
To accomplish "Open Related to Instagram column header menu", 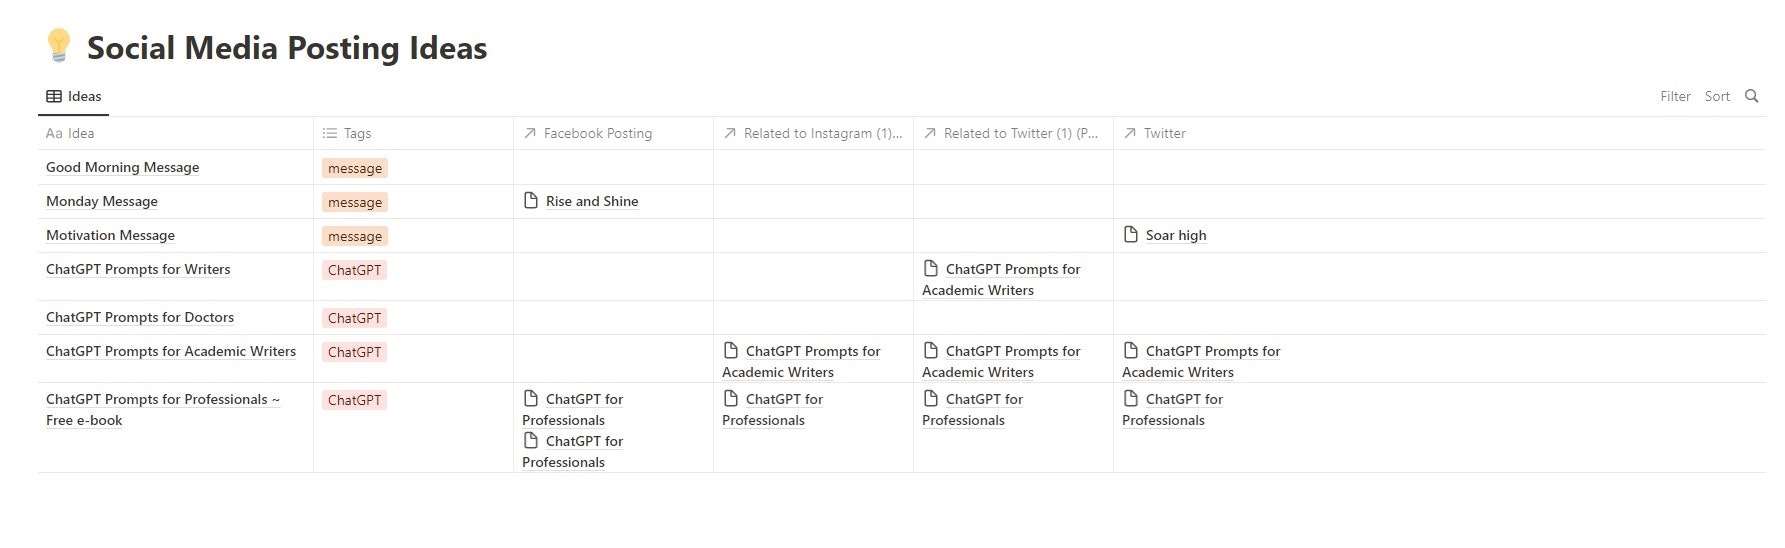I will click(x=813, y=133).
